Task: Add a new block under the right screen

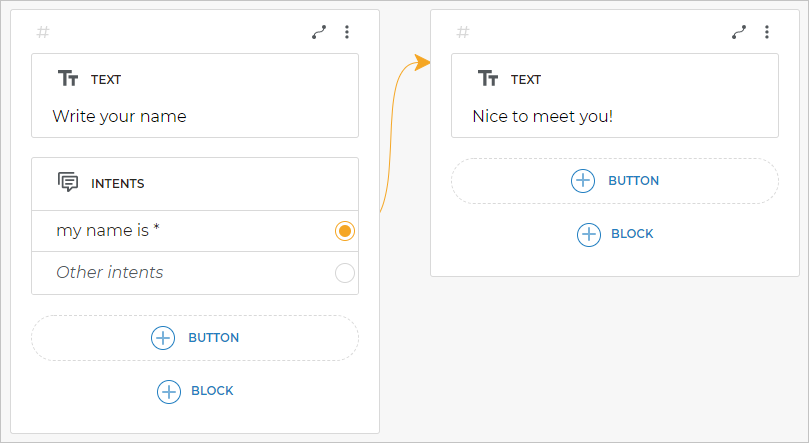Action: point(615,234)
